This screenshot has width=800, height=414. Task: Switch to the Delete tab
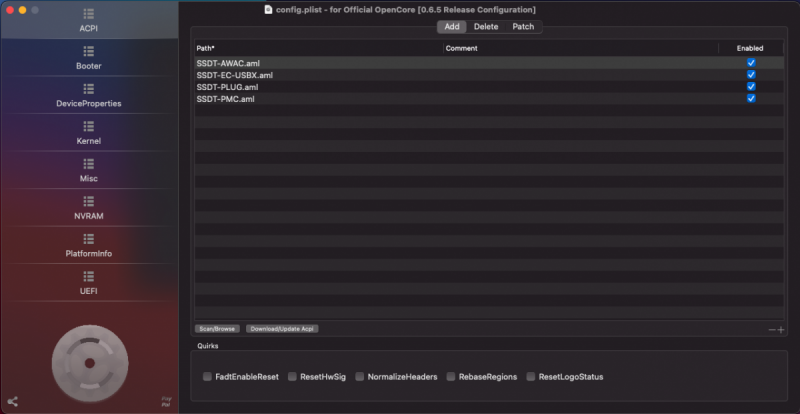coord(486,27)
